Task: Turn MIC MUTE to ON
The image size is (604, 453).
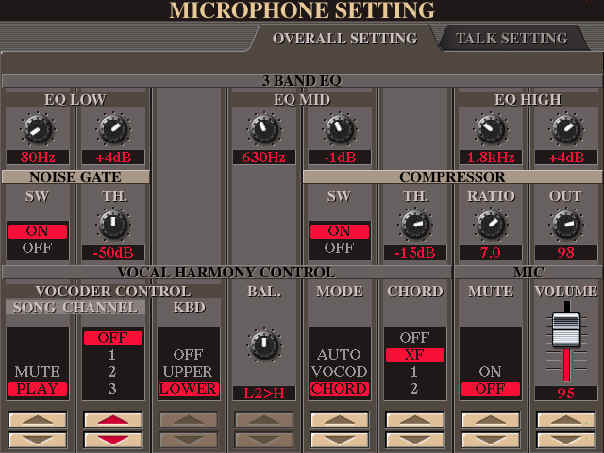Action: (x=490, y=372)
